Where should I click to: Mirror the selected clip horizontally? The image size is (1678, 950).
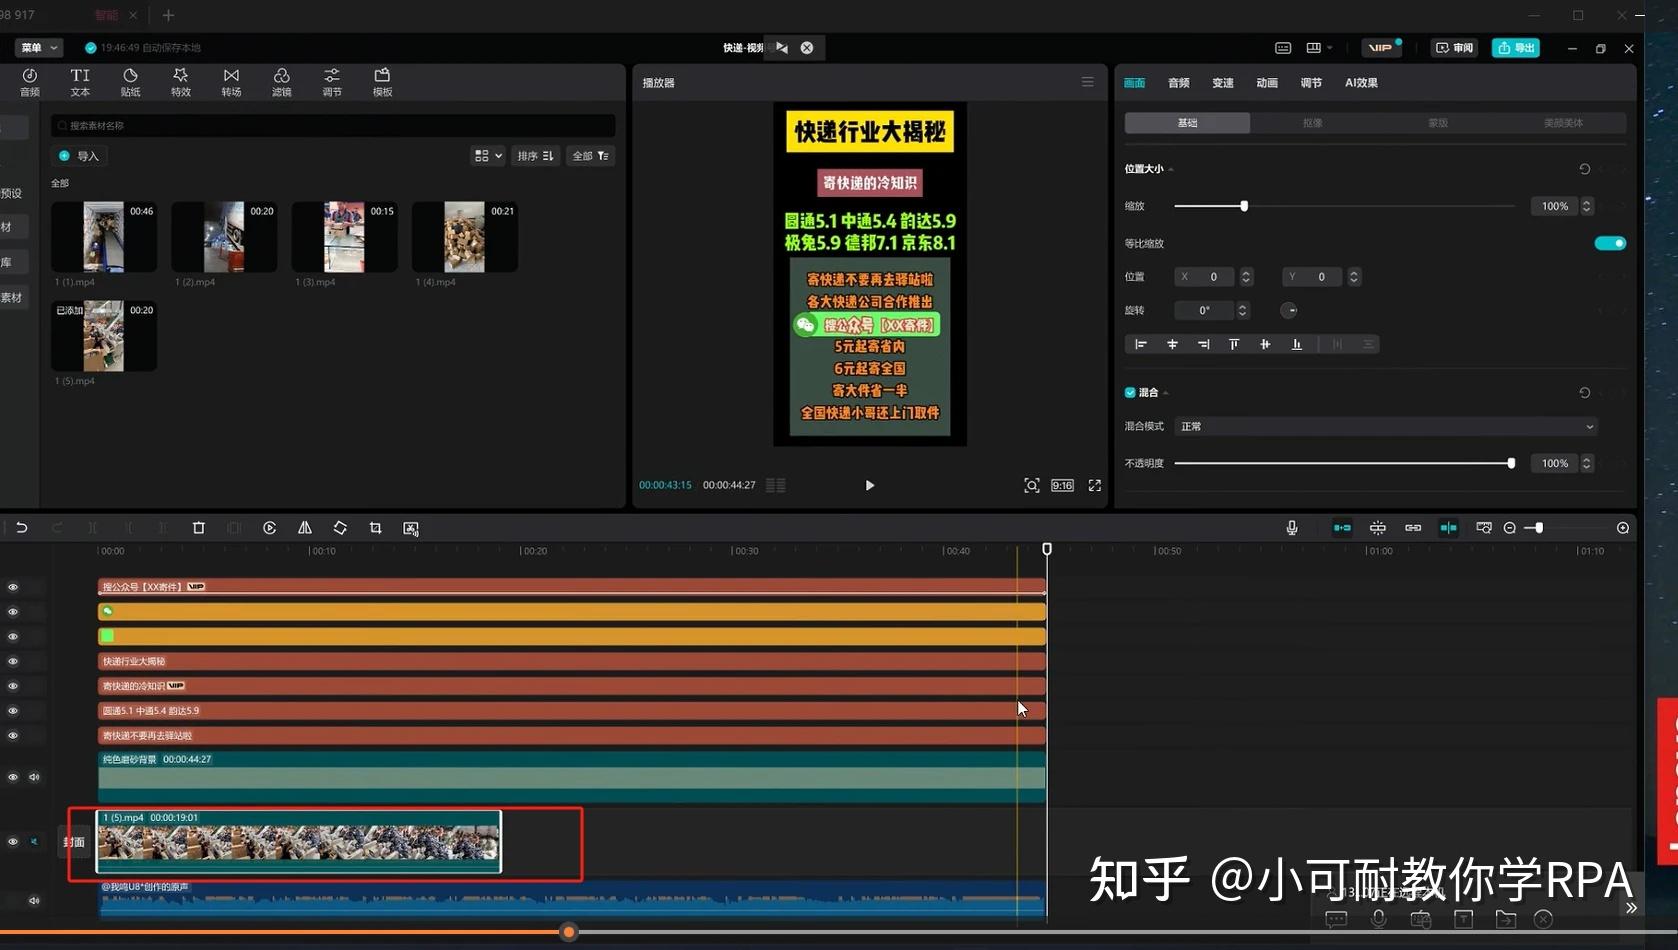click(305, 528)
